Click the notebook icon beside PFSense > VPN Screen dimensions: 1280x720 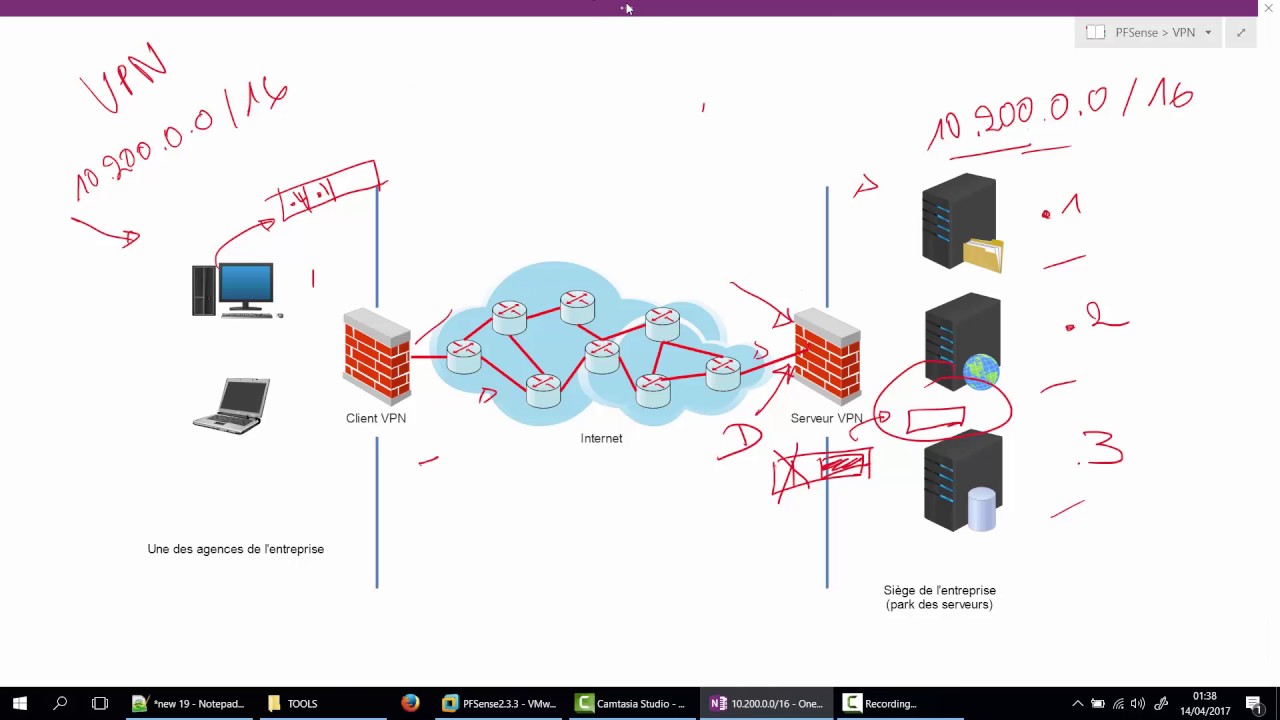coord(1096,33)
